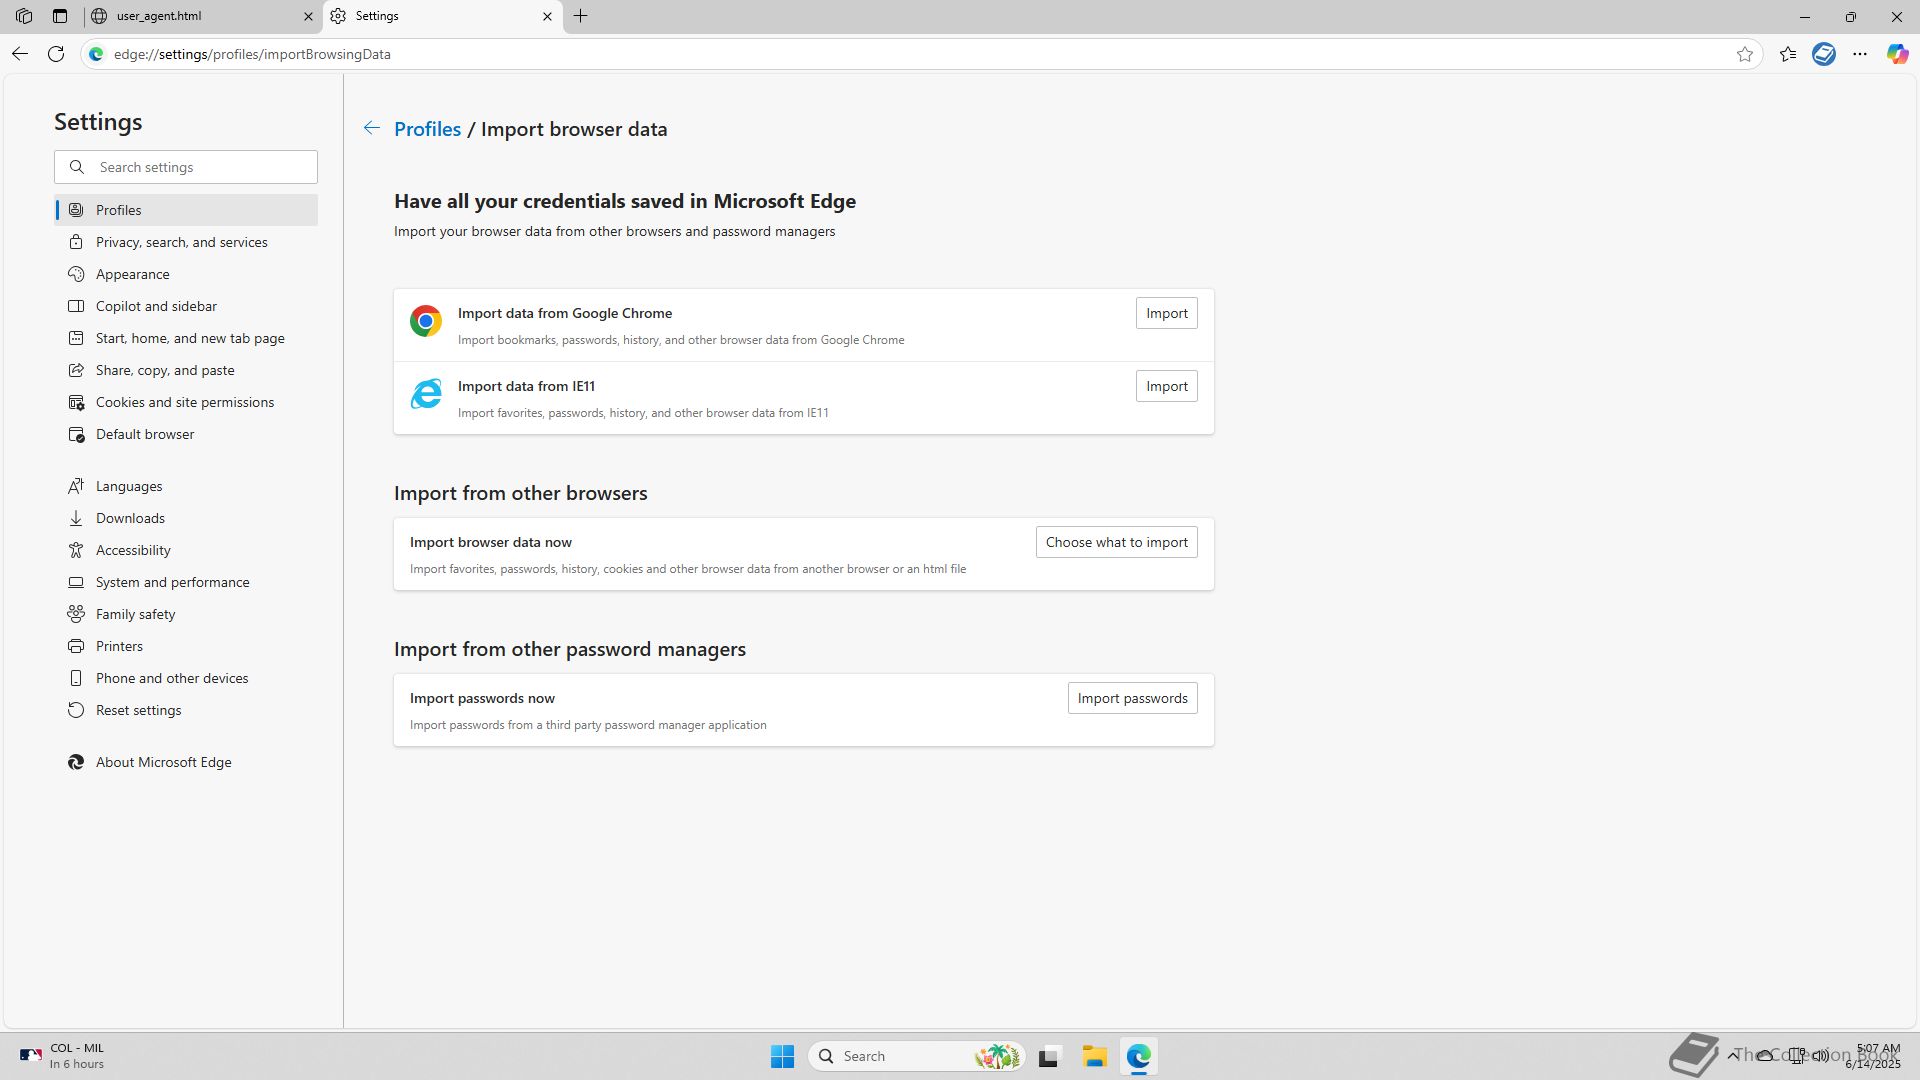Select System and performance menu item
This screenshot has width=1920, height=1080.
point(173,582)
